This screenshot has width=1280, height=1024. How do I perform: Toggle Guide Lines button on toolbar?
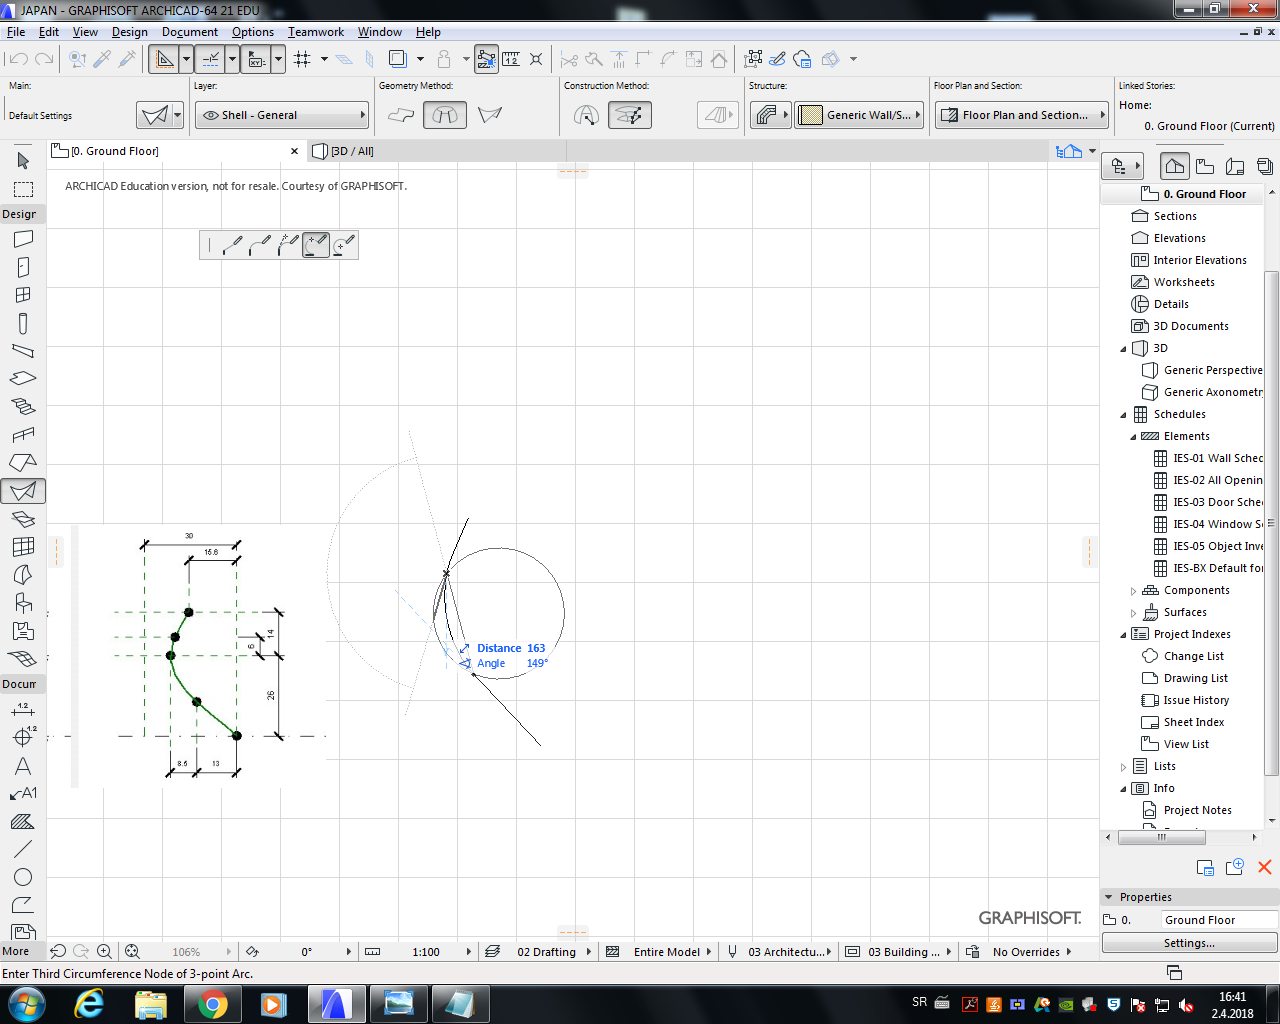click(163, 59)
